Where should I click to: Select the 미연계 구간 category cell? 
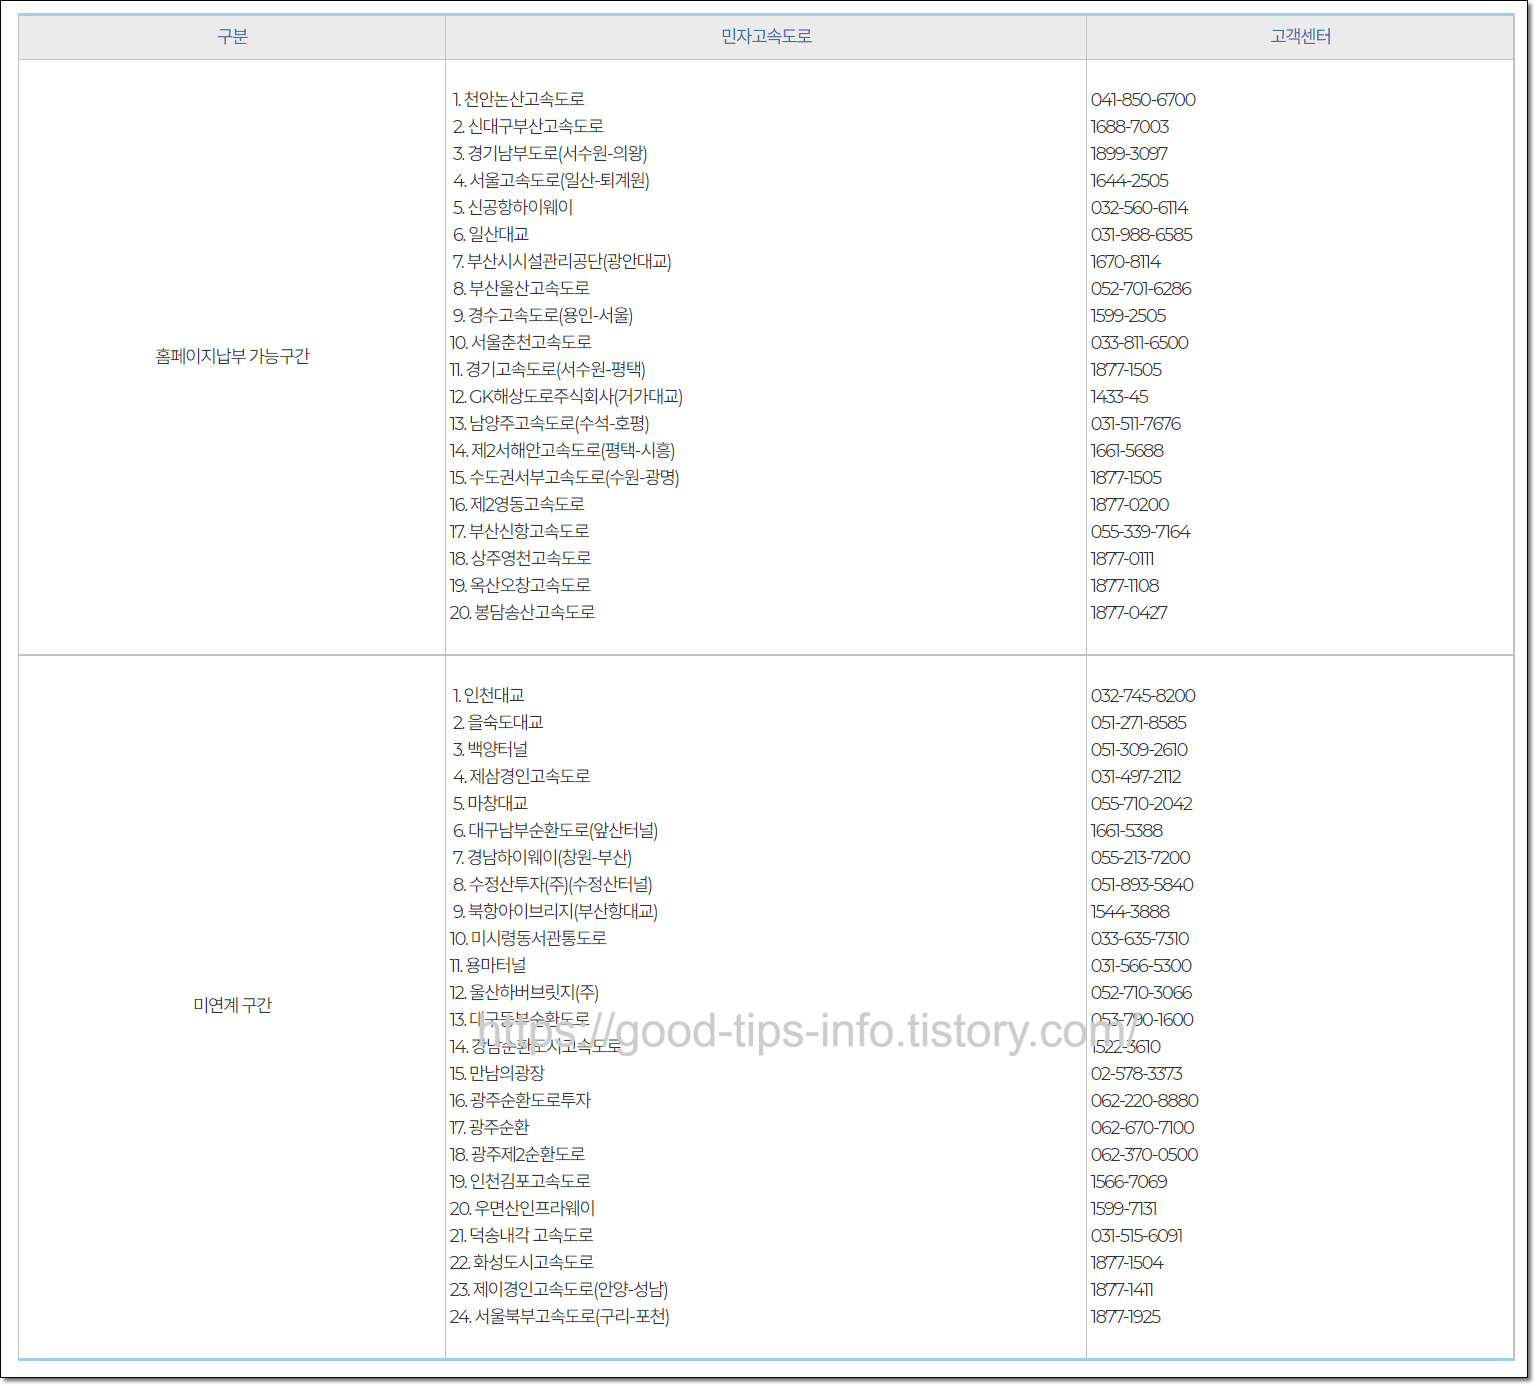click(232, 1005)
